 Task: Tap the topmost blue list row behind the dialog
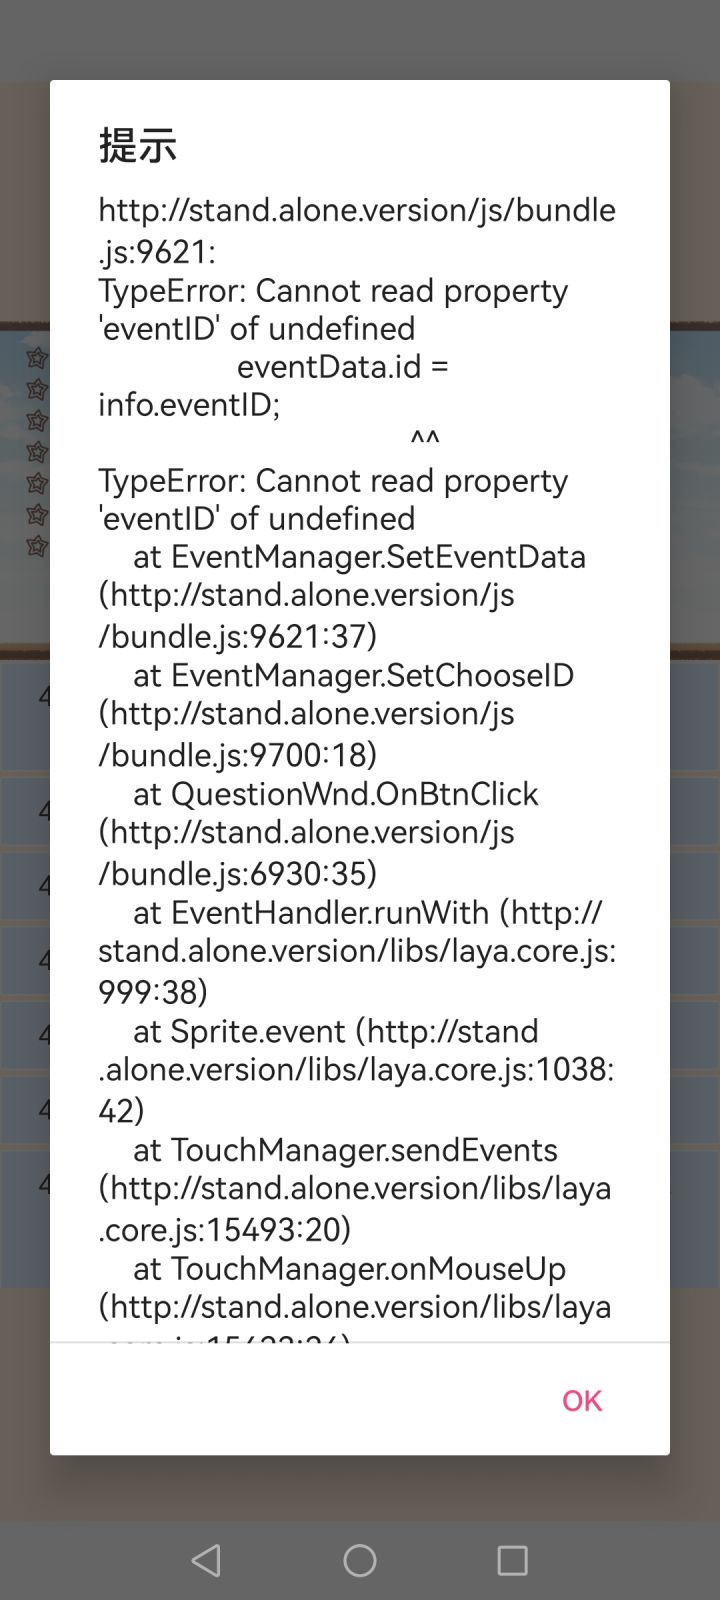25,715
